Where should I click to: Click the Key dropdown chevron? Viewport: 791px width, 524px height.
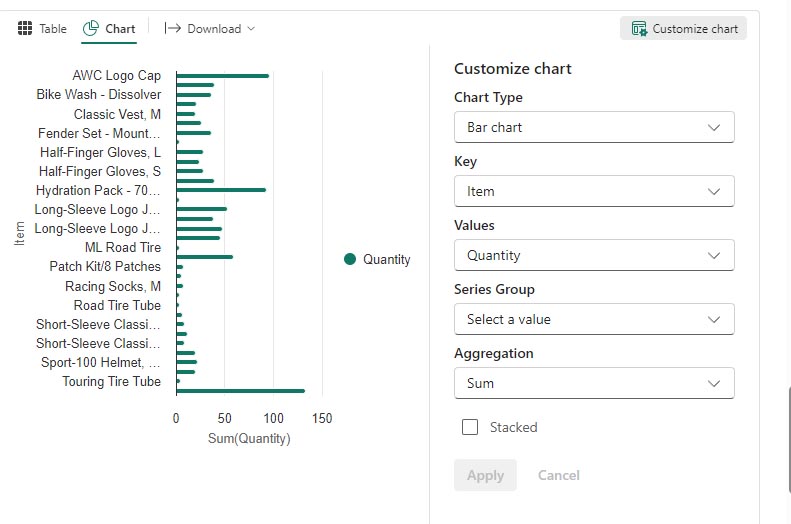tap(714, 191)
